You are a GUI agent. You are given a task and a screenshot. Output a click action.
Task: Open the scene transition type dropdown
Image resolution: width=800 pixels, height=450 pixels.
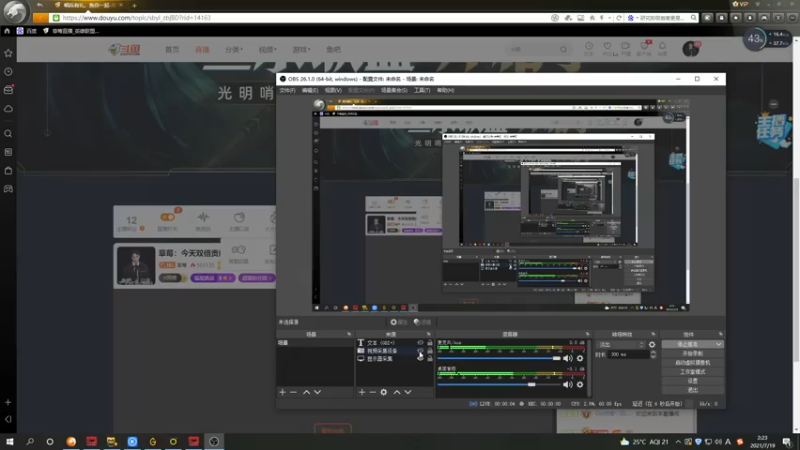pos(621,344)
